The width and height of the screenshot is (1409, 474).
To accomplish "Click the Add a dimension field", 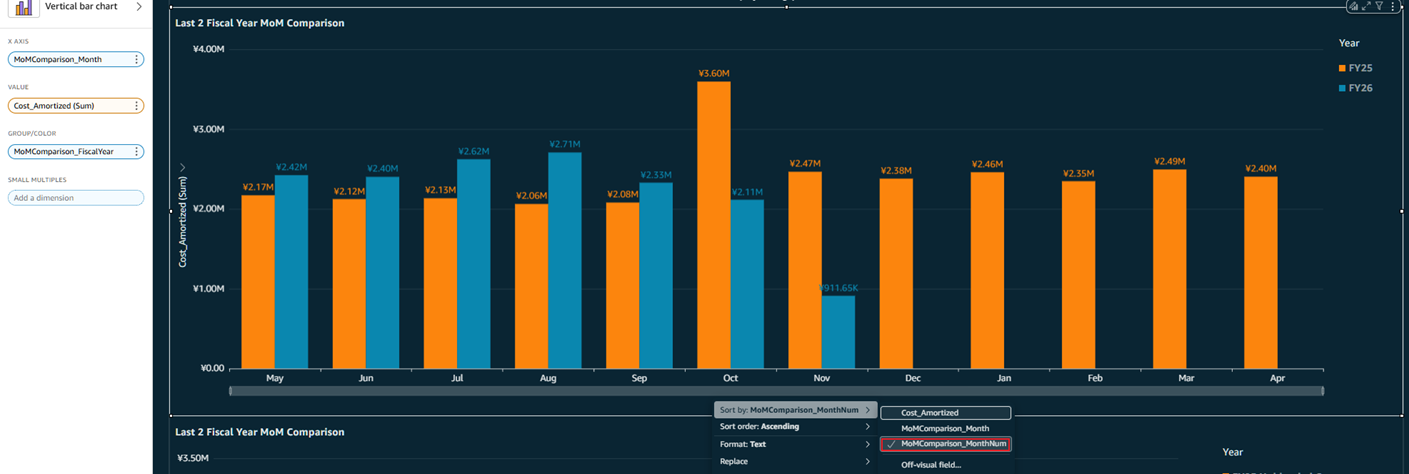I will click(76, 198).
